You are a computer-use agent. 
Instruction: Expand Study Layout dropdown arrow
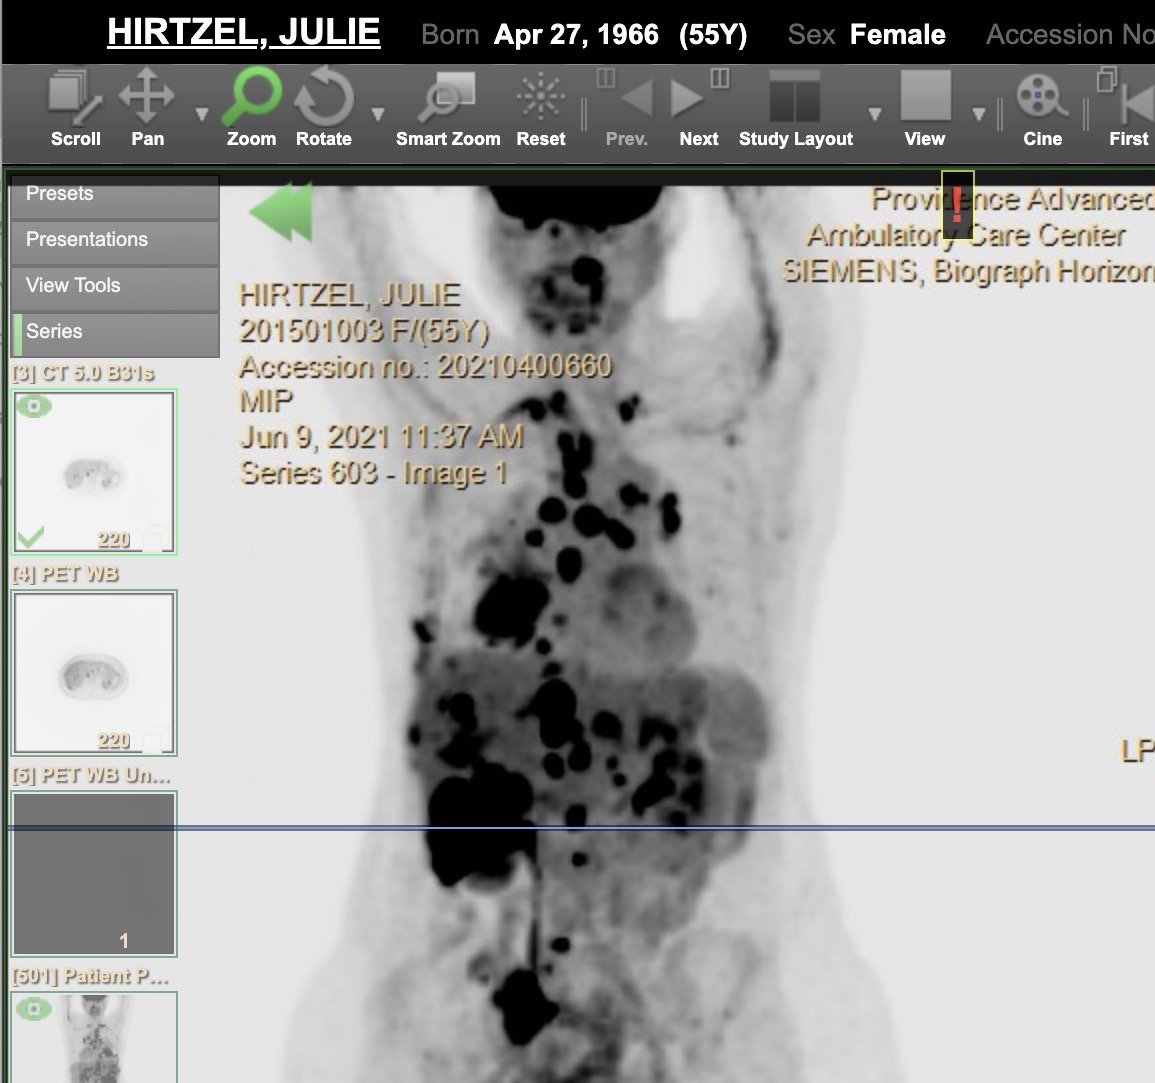(875, 114)
